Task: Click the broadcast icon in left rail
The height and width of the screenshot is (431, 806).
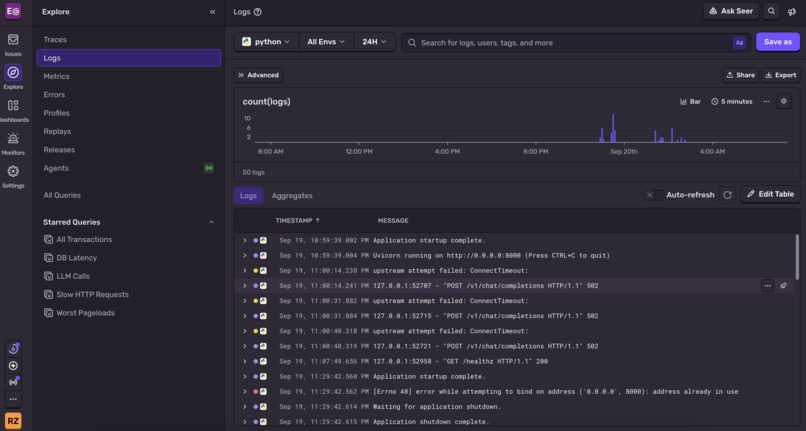Action: point(13,382)
